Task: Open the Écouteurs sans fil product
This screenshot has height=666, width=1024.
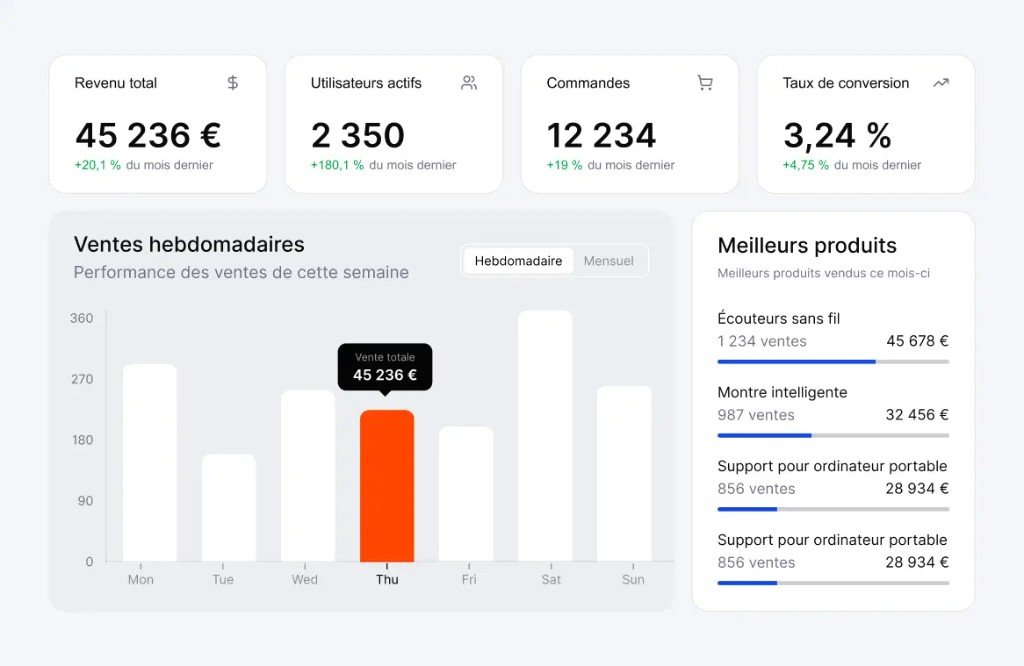Action: click(779, 319)
